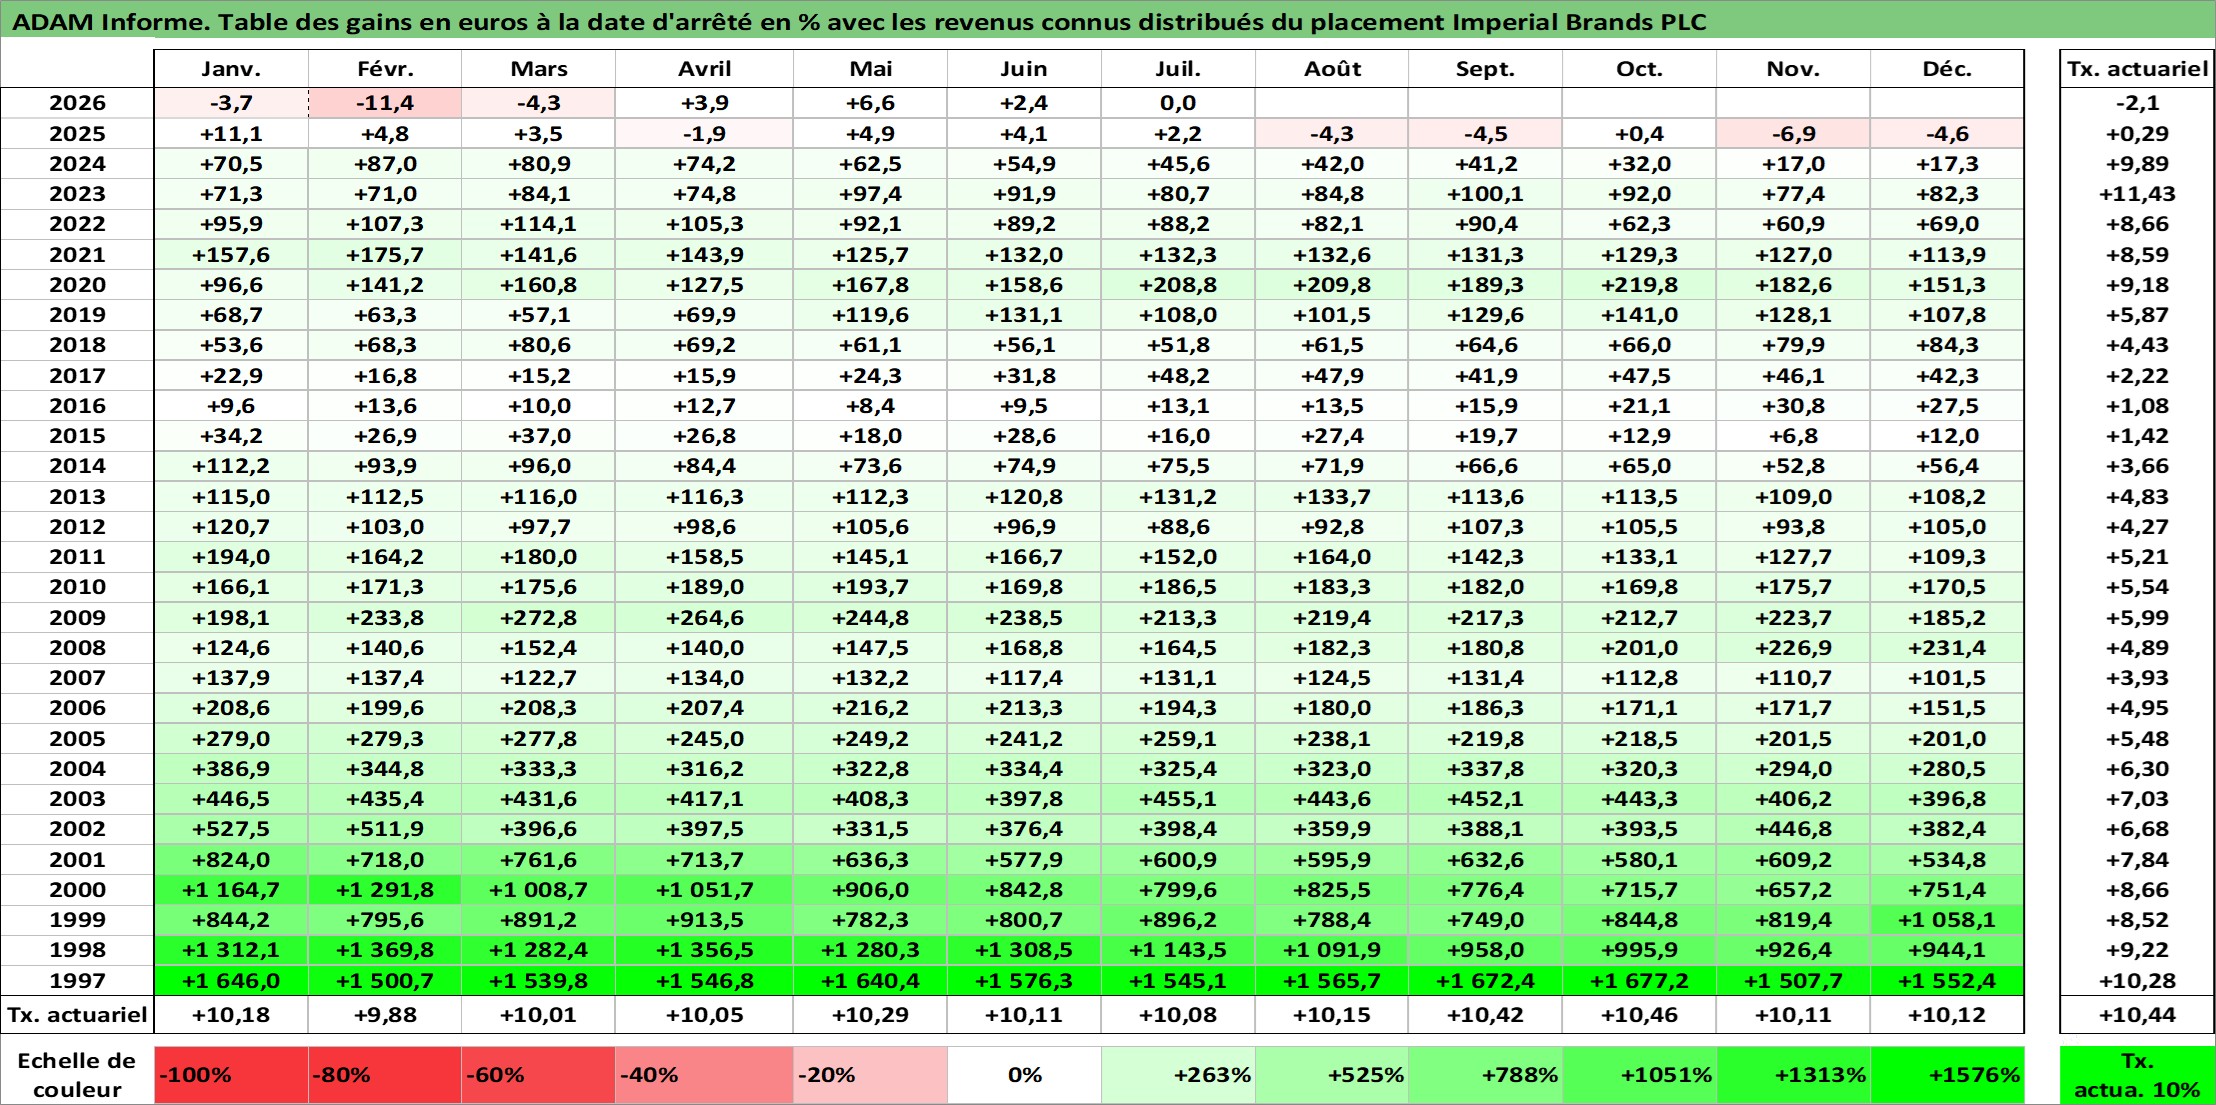Select the +157,6 cell for Janv. 2021
This screenshot has width=2216, height=1105.
tap(231, 255)
